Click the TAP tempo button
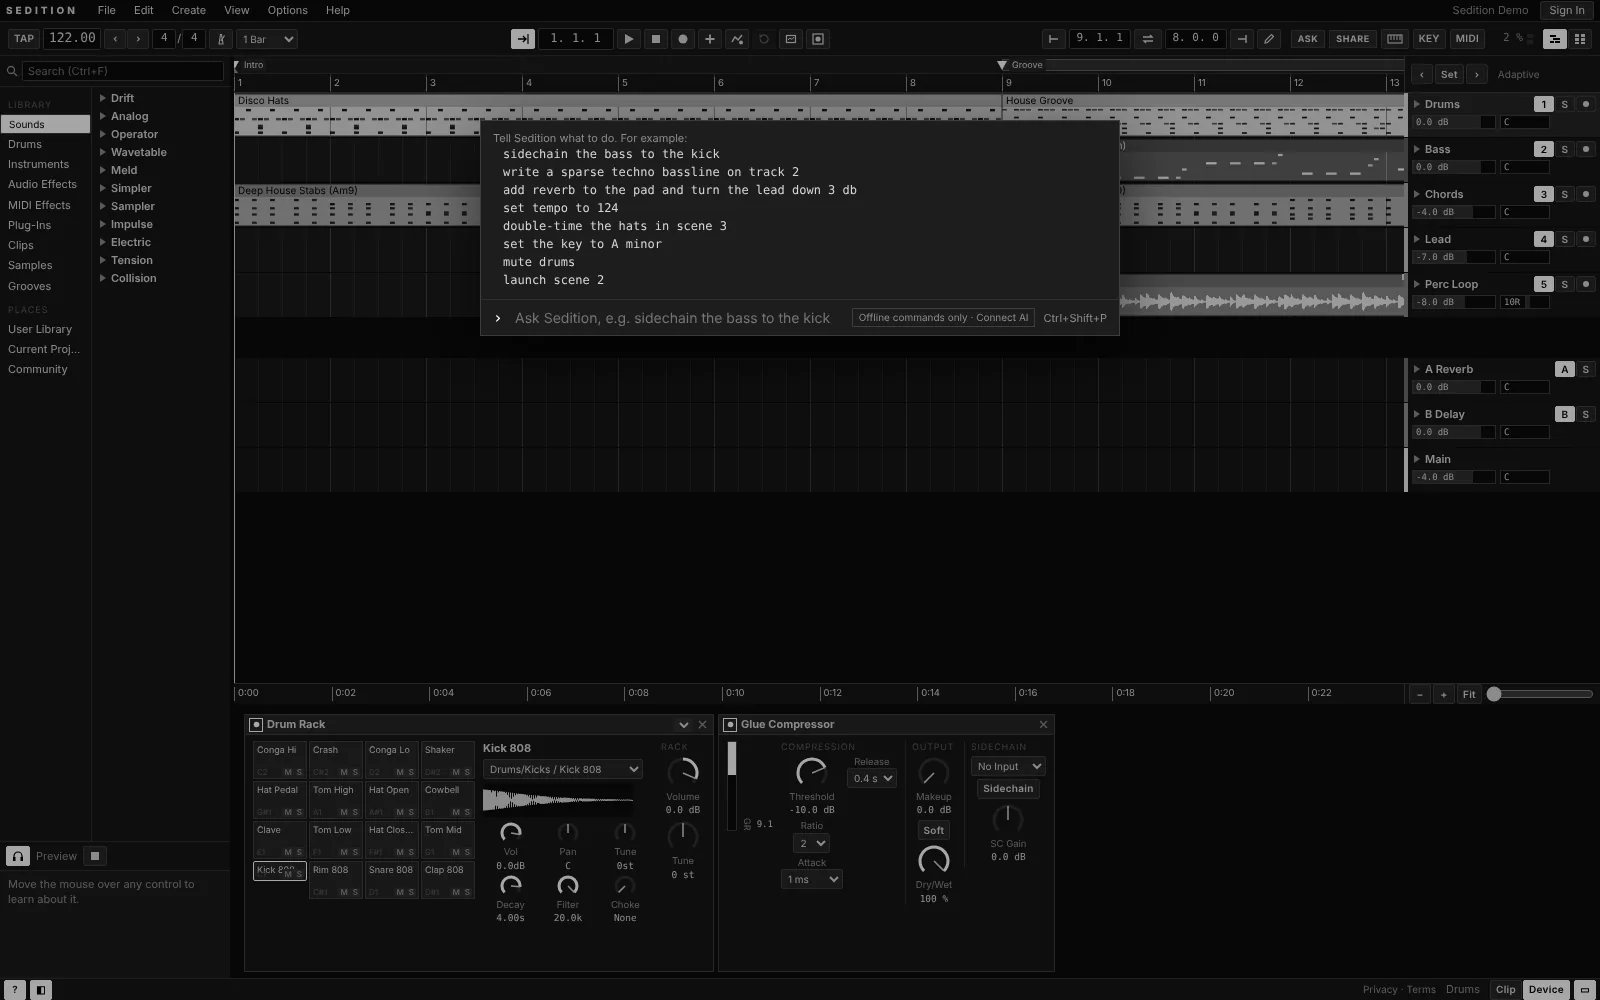 pyautogui.click(x=24, y=39)
